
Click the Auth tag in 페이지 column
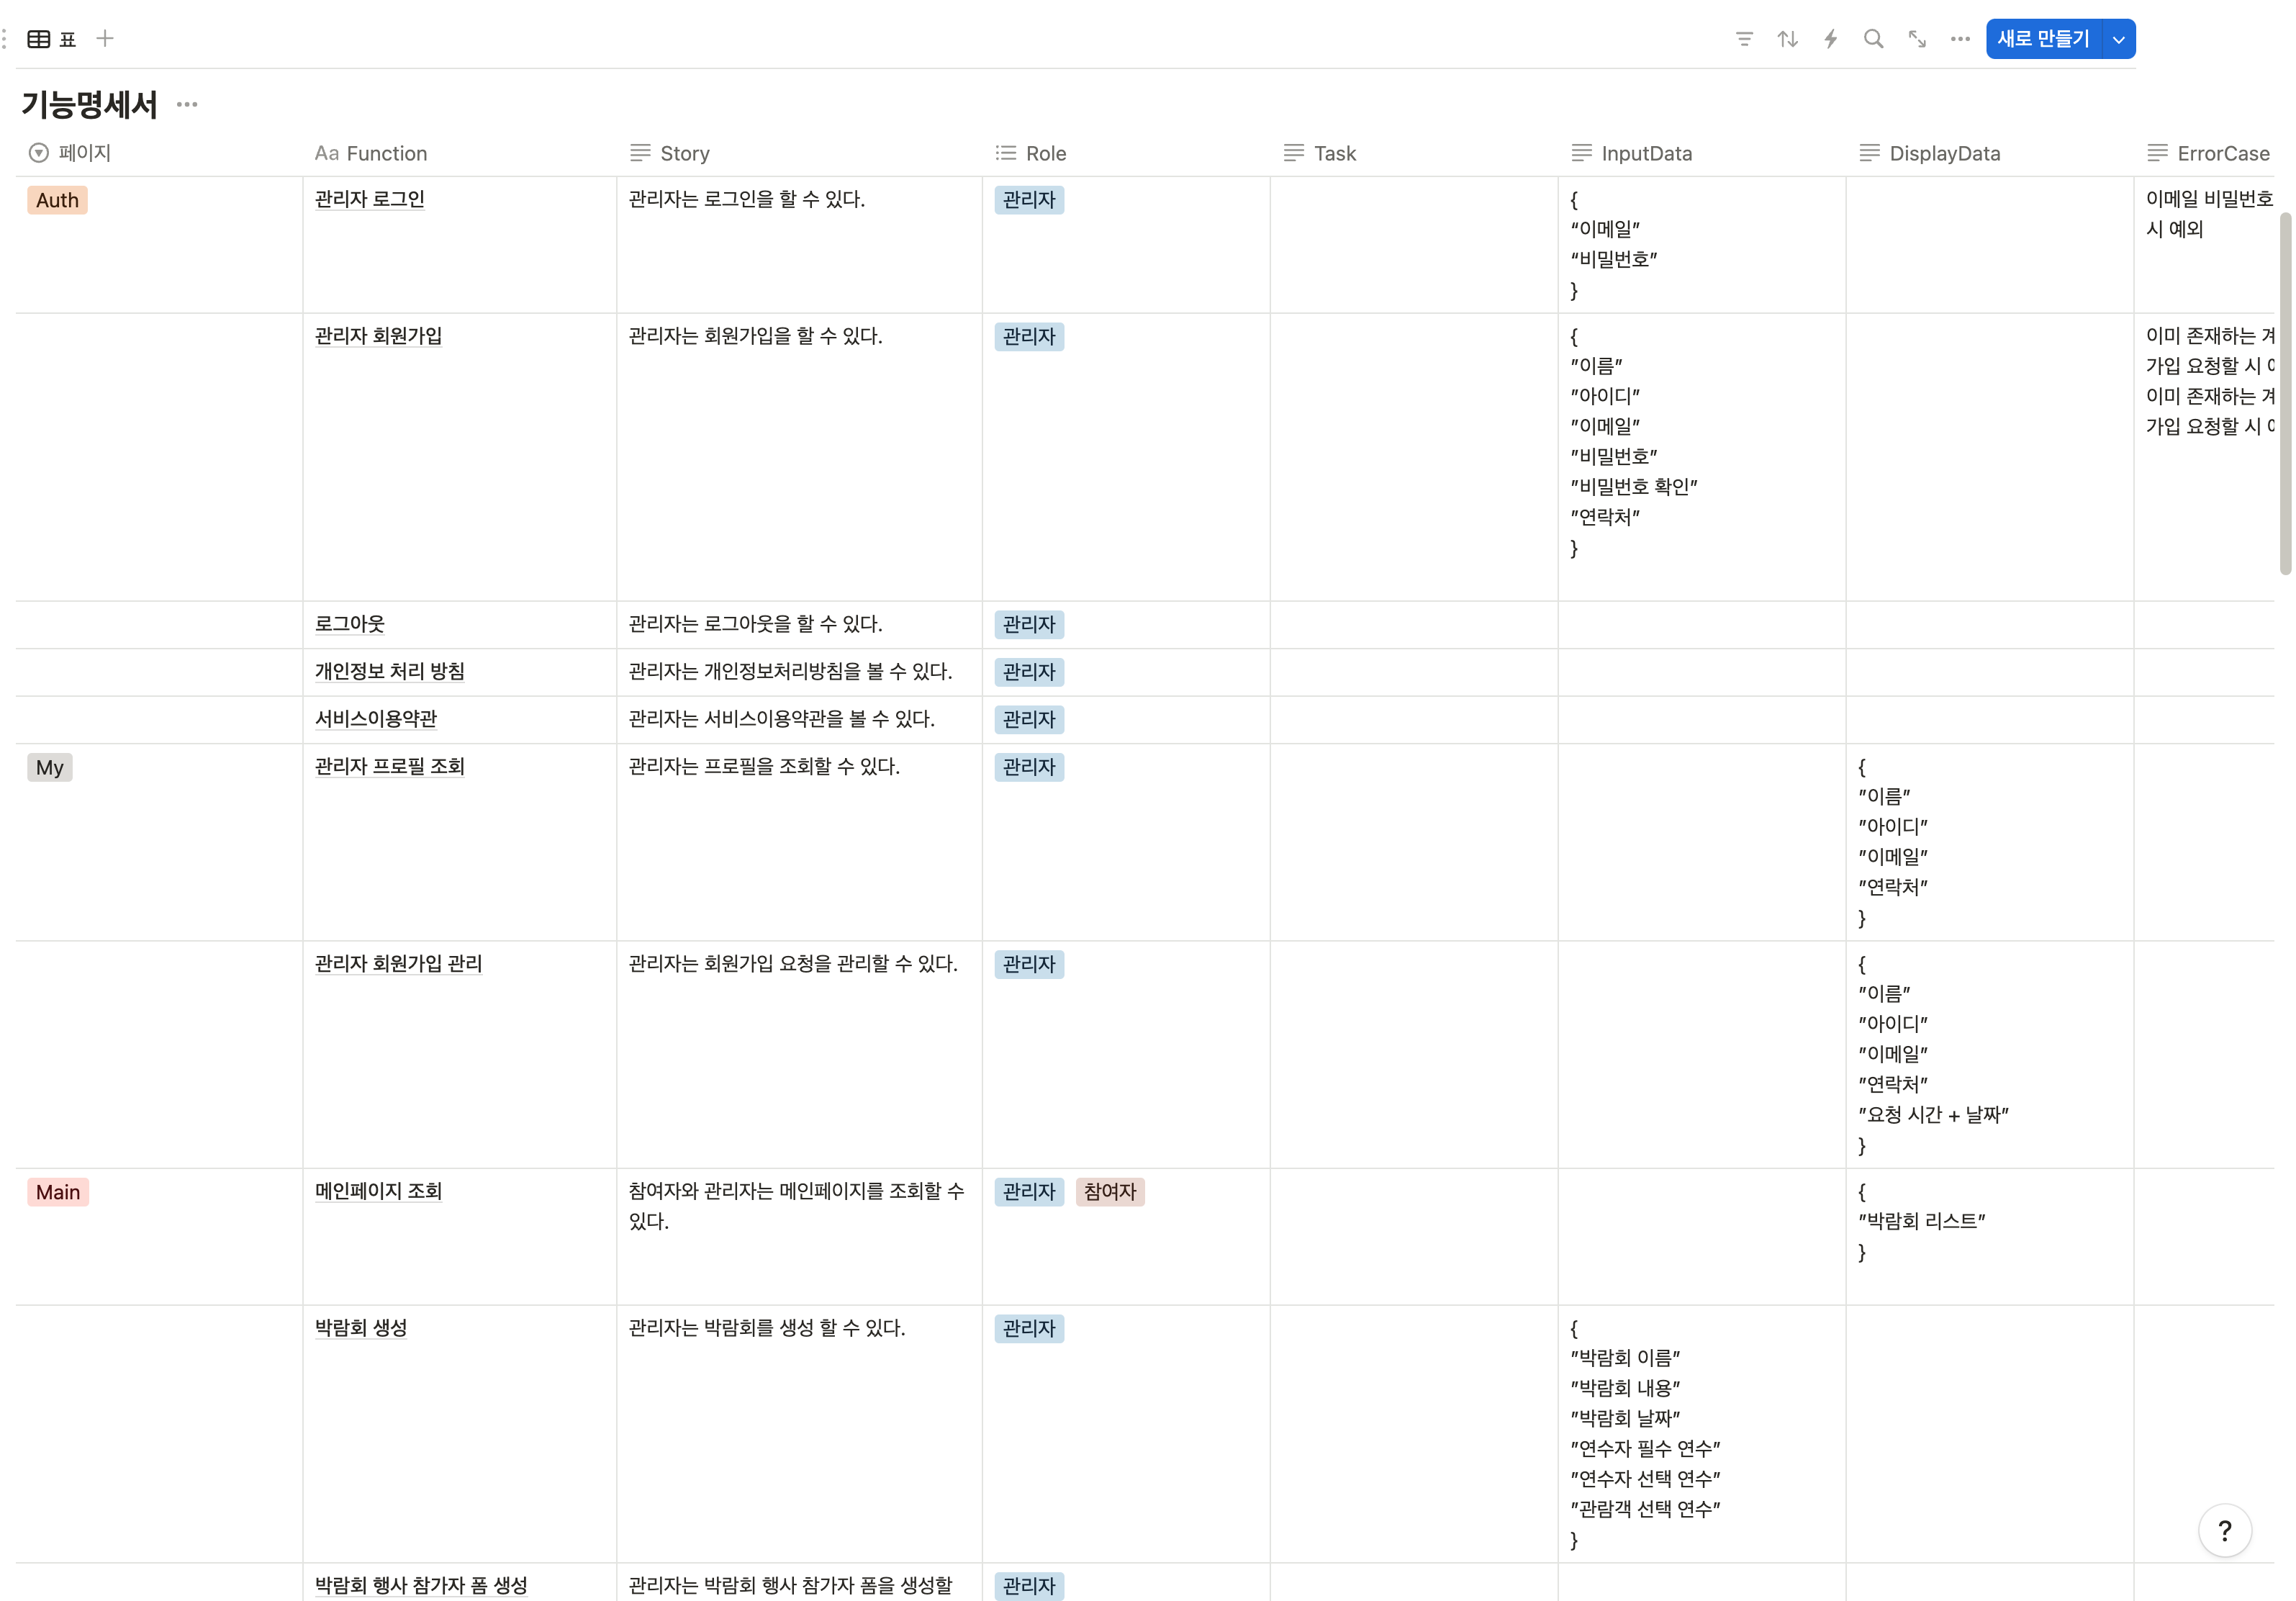pos(57,200)
